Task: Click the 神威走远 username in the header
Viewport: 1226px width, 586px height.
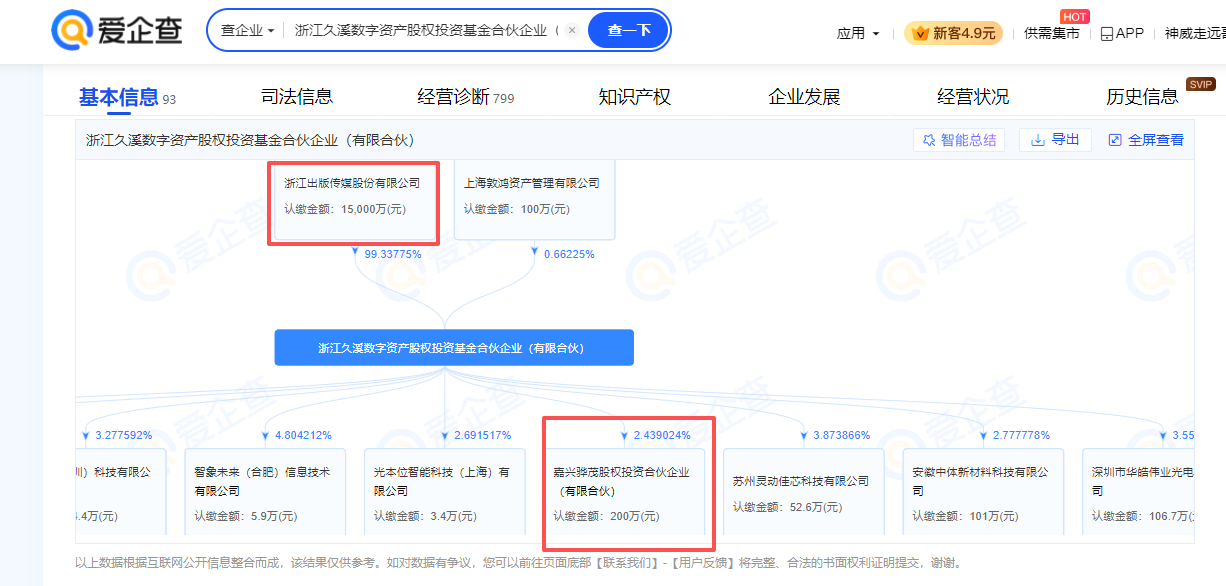Action: coord(1195,33)
